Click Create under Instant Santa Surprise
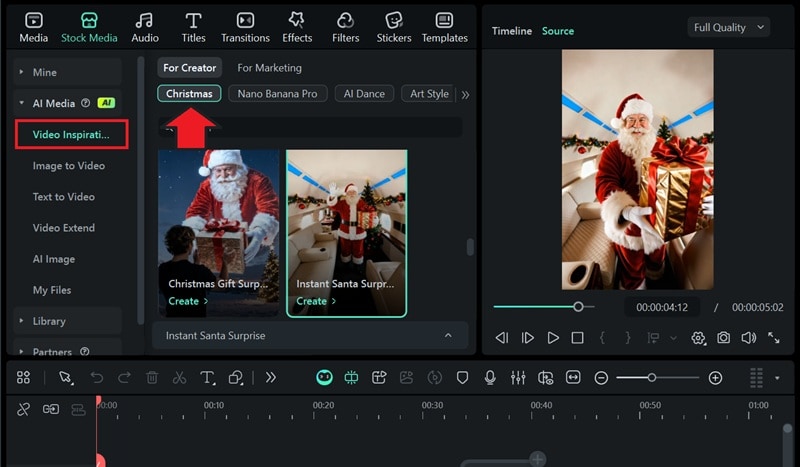Viewport: 800px width, 467px height. (x=316, y=301)
